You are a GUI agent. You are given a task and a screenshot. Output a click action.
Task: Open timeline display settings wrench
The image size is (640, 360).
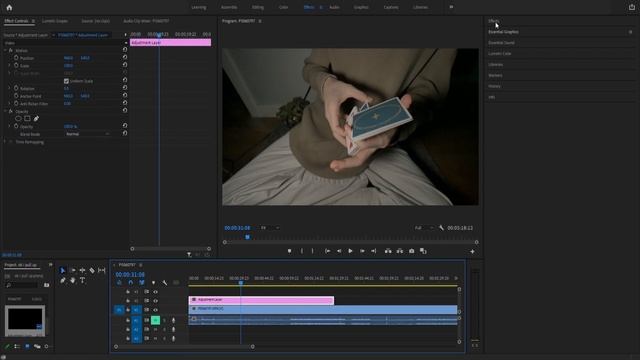click(x=164, y=282)
